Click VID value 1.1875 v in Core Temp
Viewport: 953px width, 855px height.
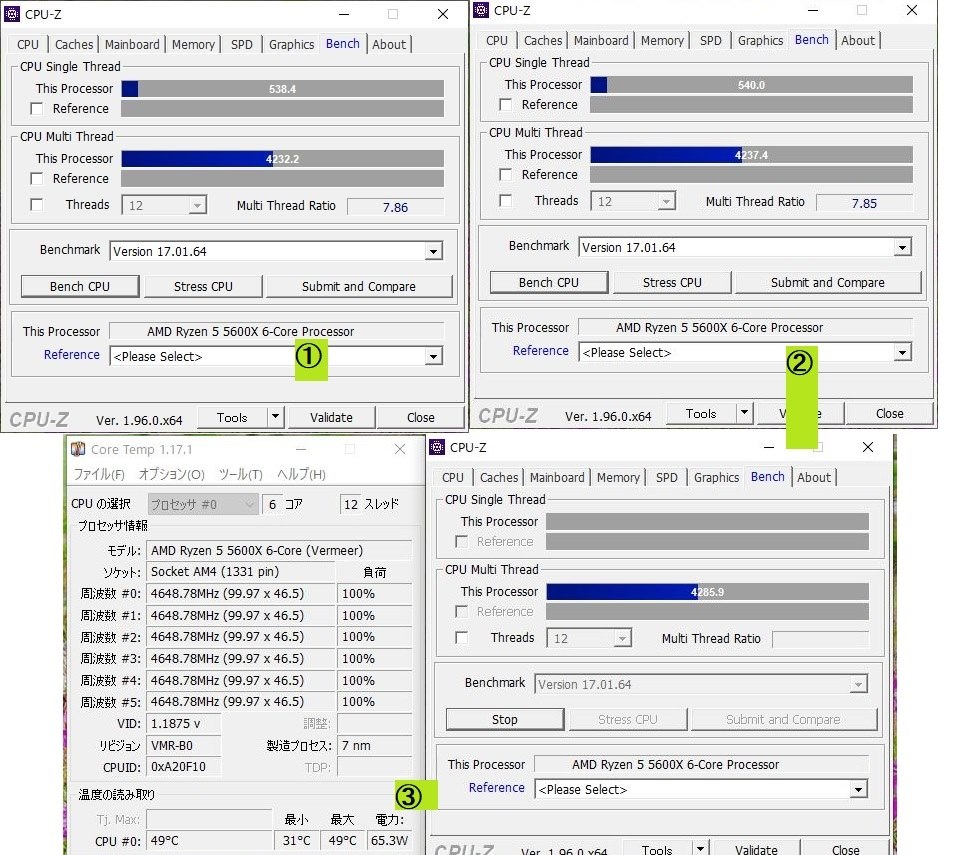pos(184,724)
